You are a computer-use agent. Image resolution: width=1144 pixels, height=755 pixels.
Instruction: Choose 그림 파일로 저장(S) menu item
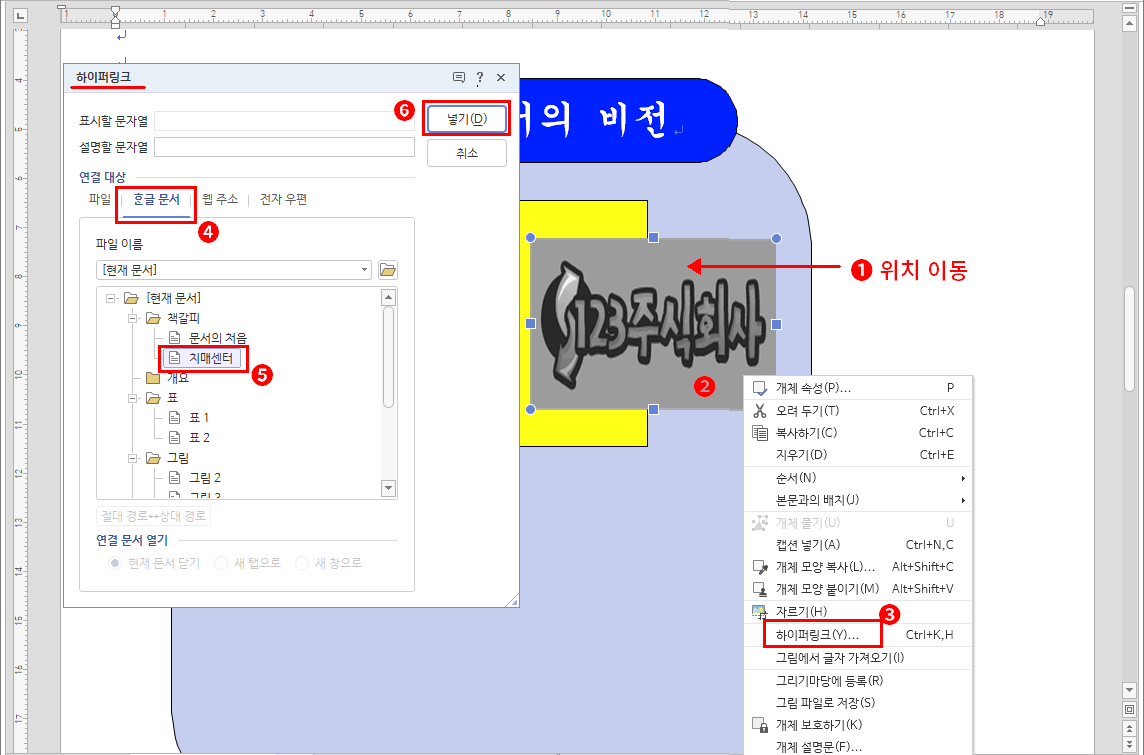tap(859, 702)
